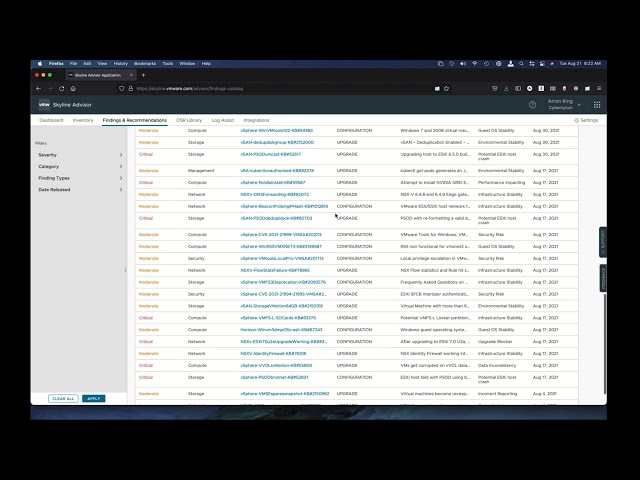Open the FEEDBACK side tab
The height and width of the screenshot is (480, 640).
click(x=602, y=278)
